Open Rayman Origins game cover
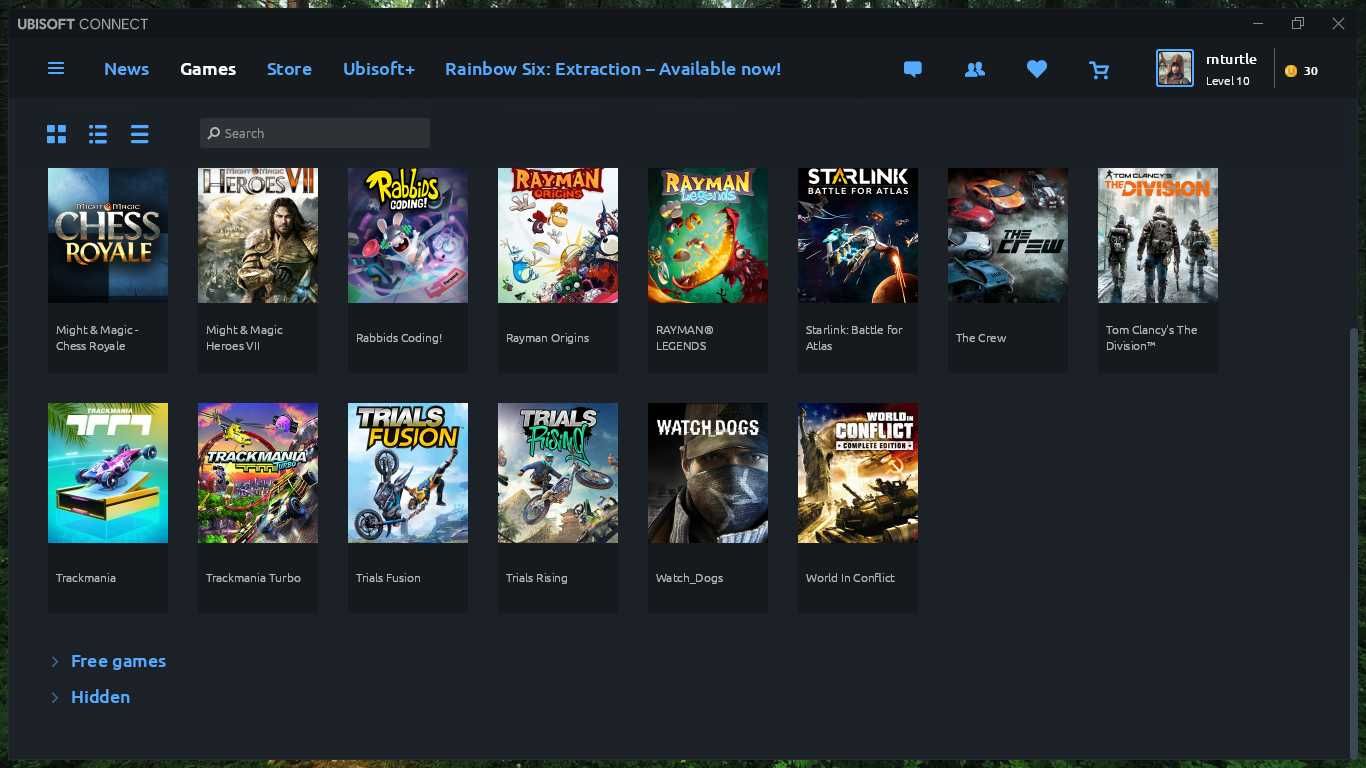Screen dimensions: 1366x768 coord(558,235)
